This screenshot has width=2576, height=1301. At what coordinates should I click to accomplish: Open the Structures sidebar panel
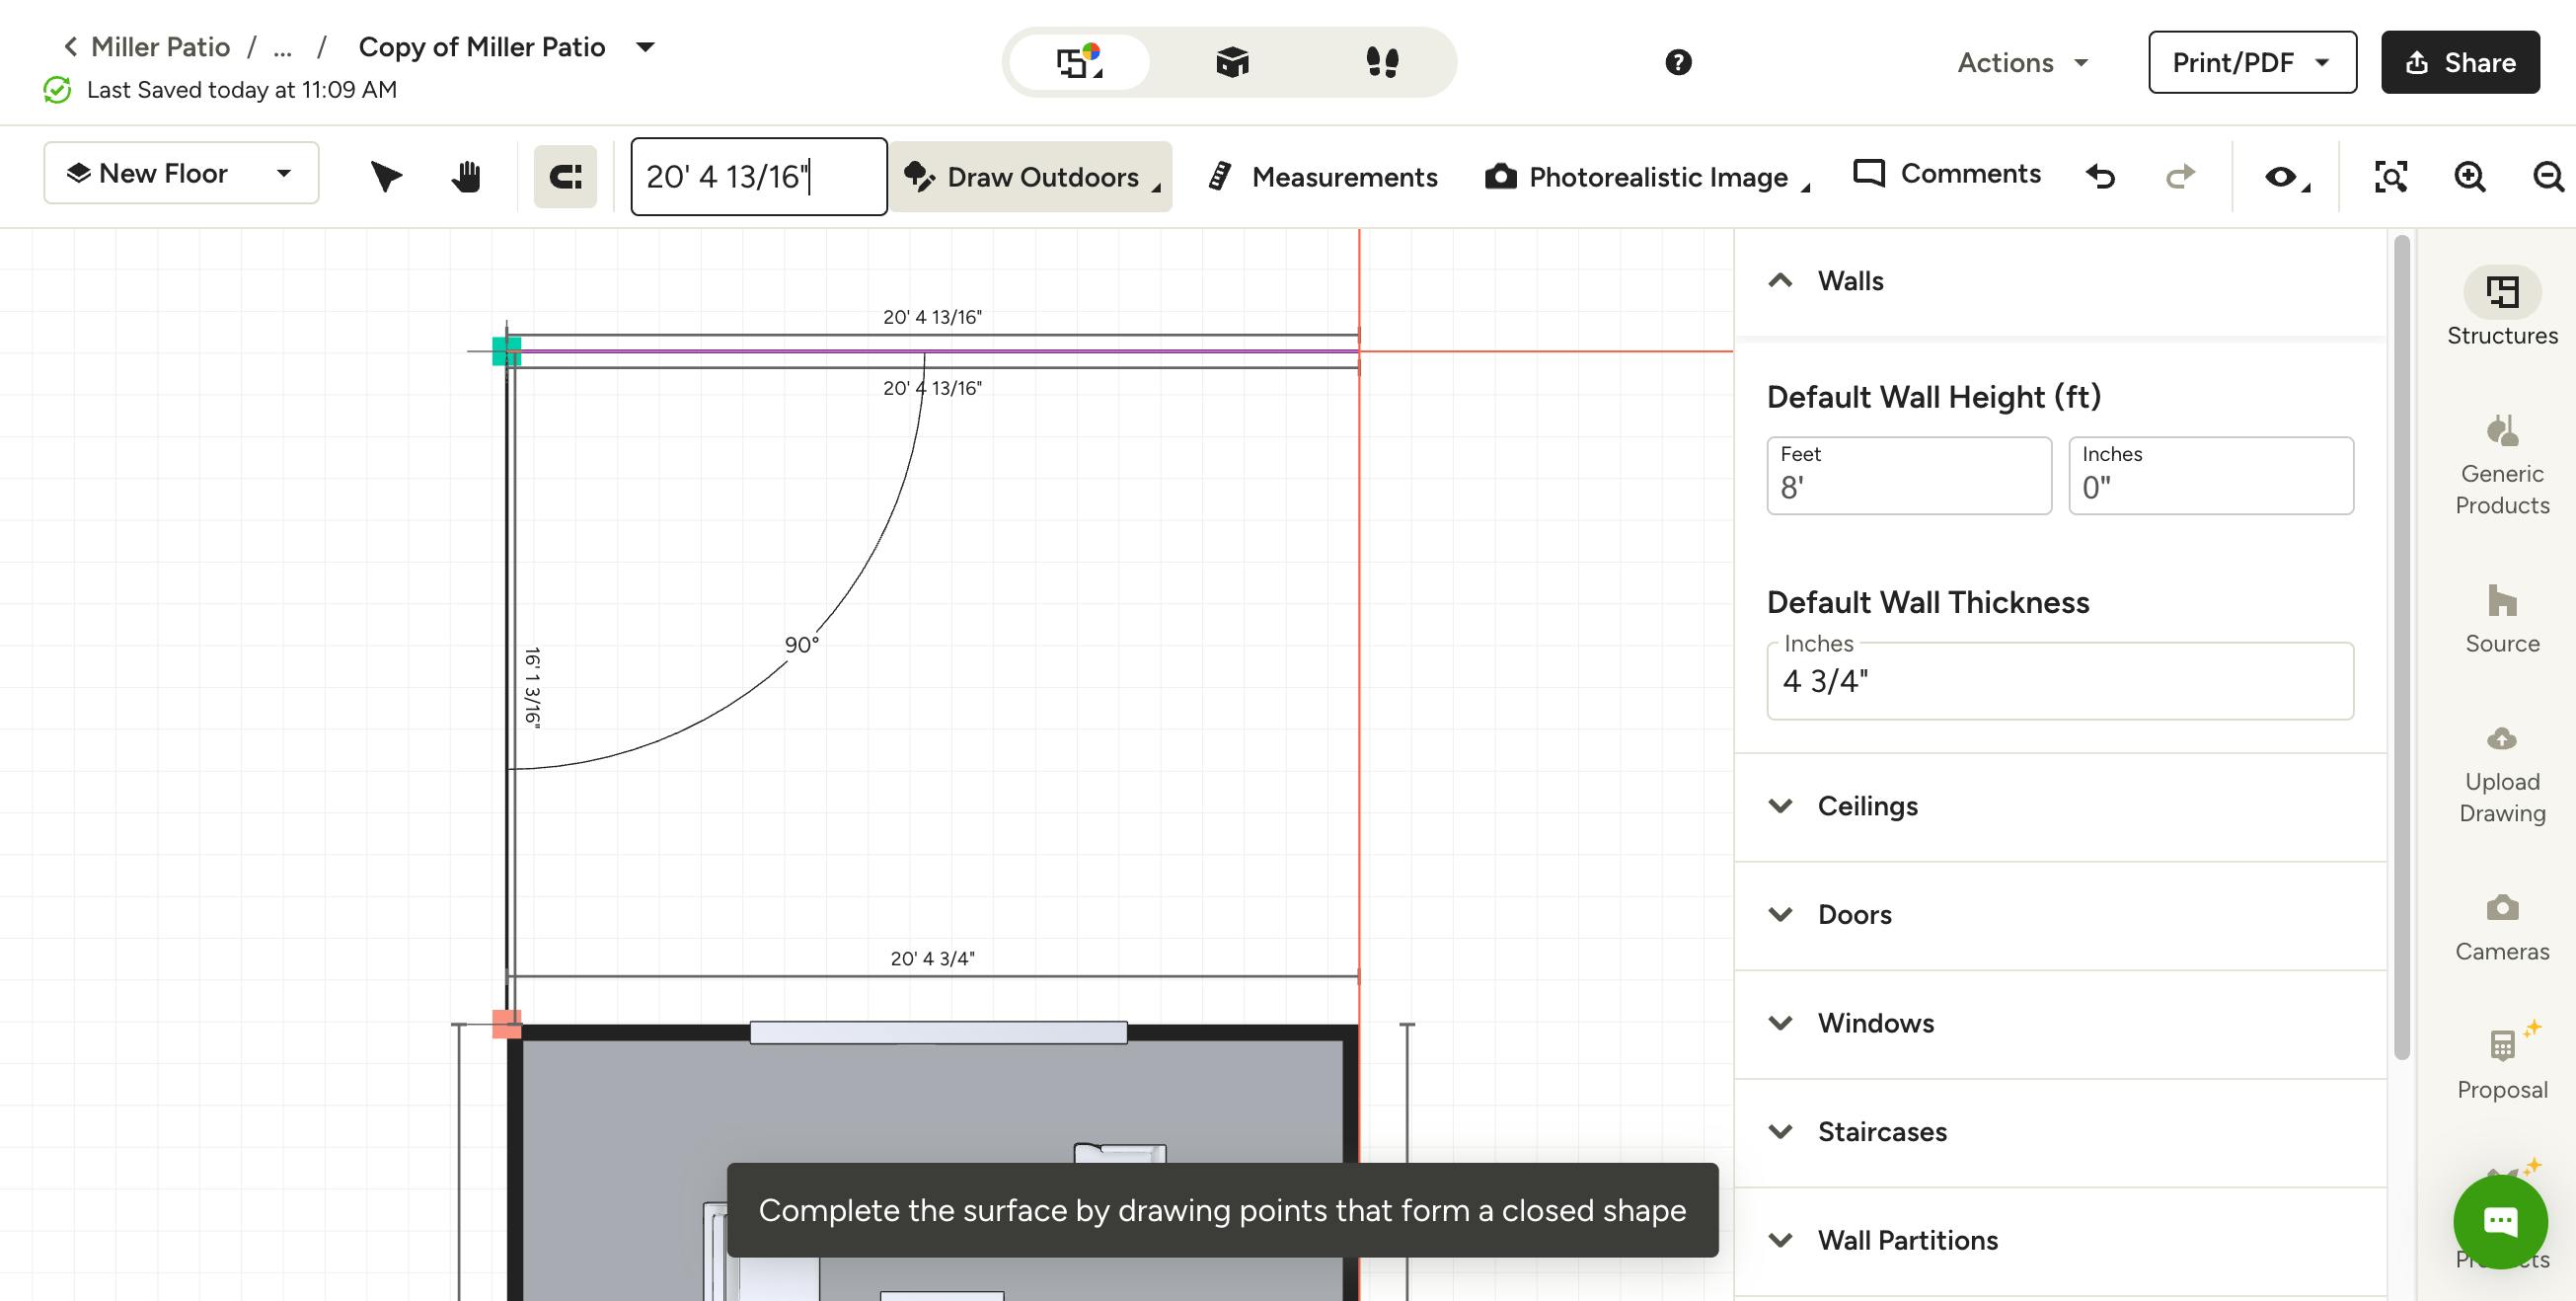click(2502, 306)
